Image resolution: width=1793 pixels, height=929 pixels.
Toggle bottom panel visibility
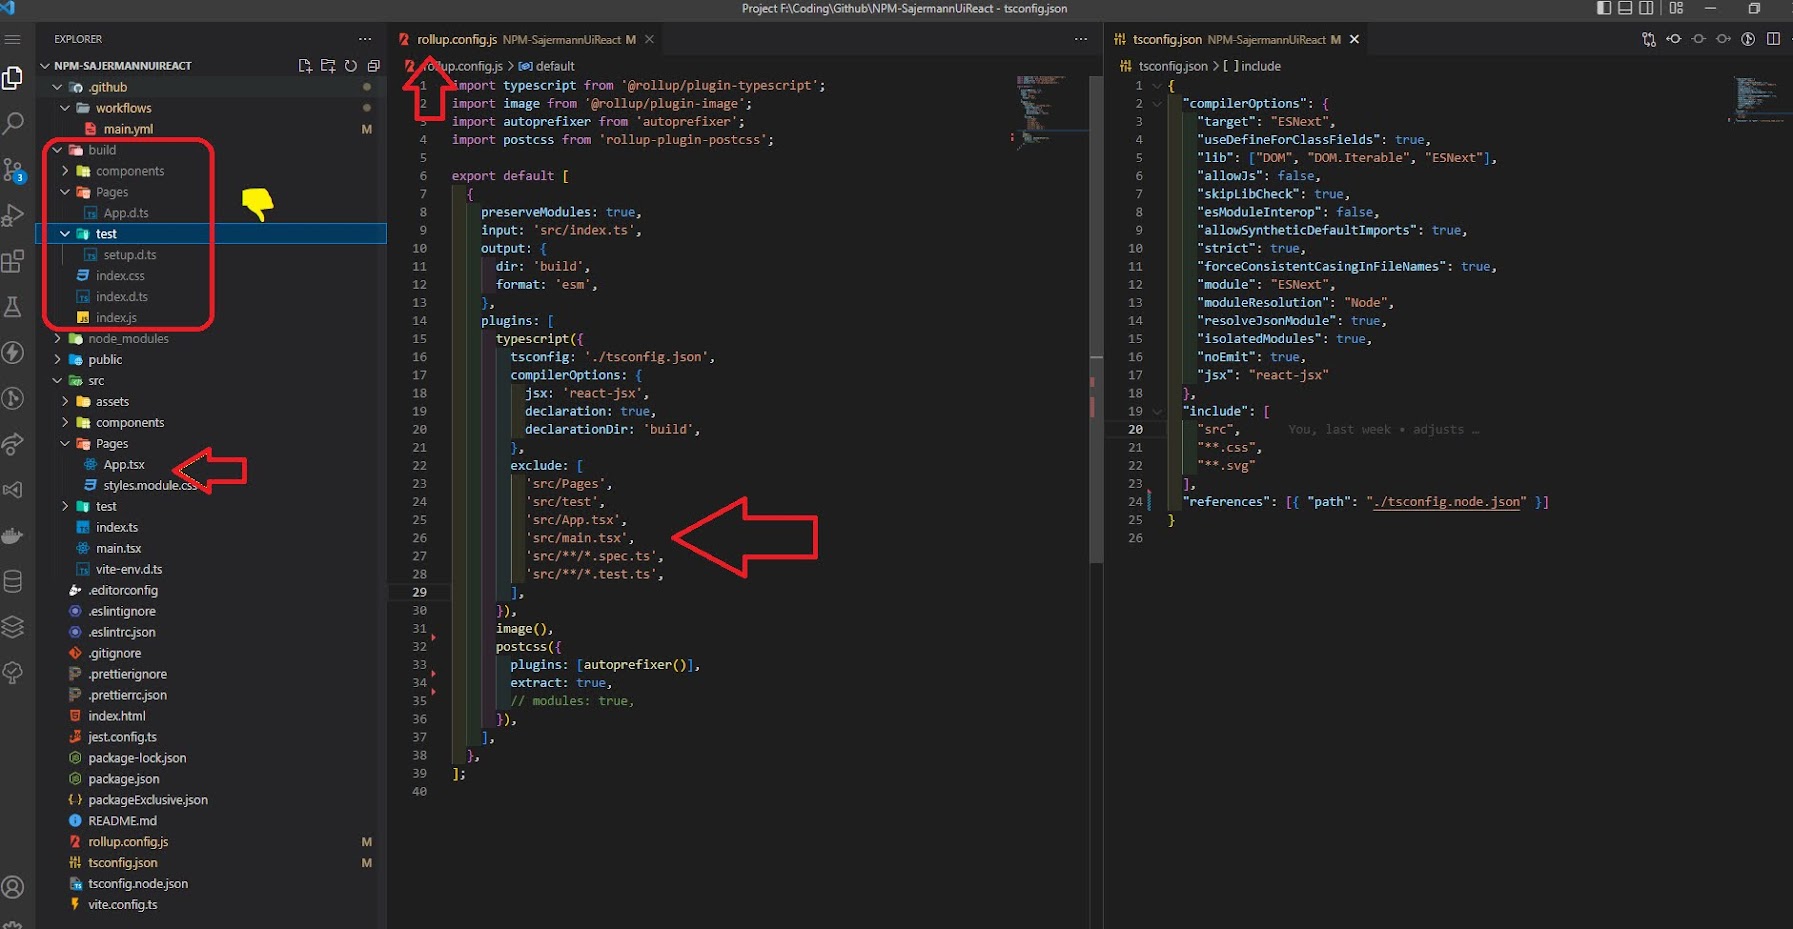coord(1625,8)
